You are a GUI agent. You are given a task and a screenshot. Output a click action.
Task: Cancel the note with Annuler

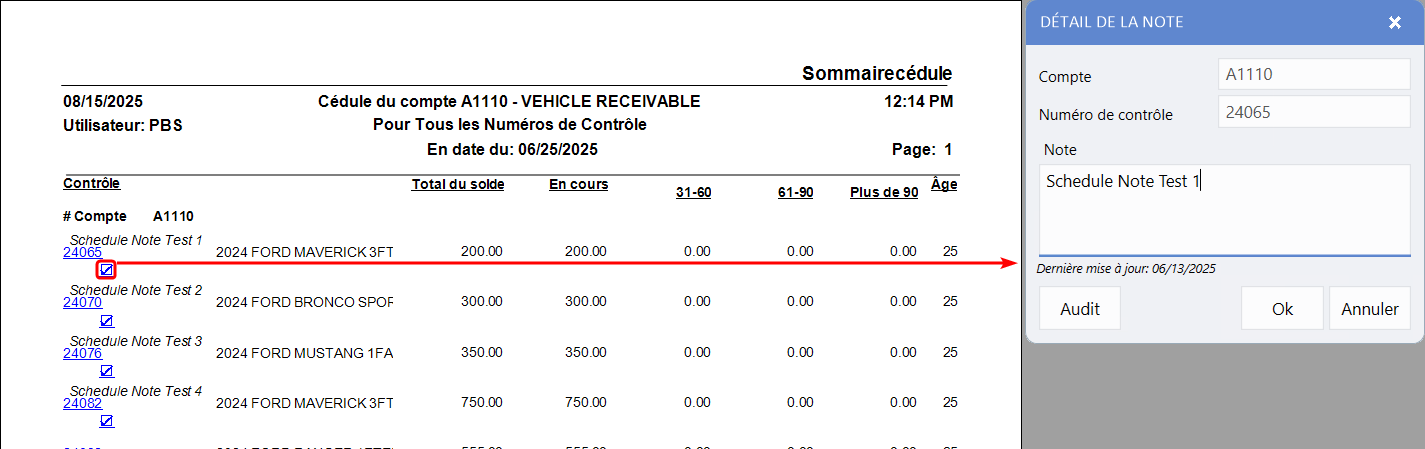point(1369,309)
